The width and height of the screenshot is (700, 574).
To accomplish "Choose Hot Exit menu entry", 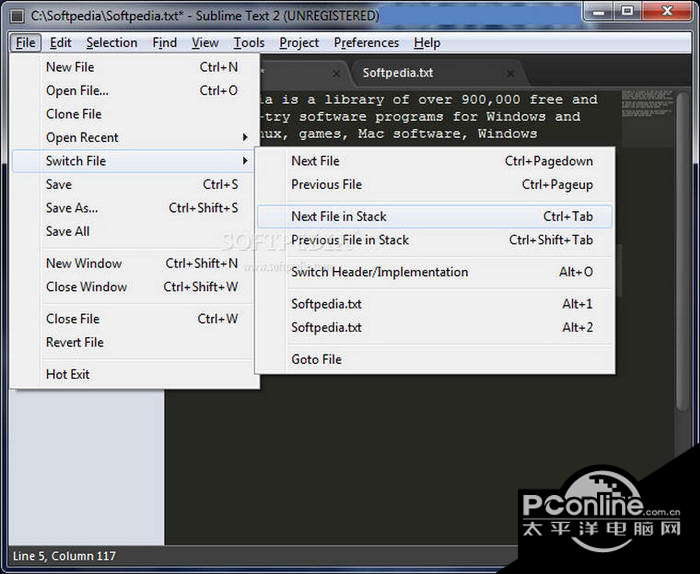I will click(x=134, y=374).
